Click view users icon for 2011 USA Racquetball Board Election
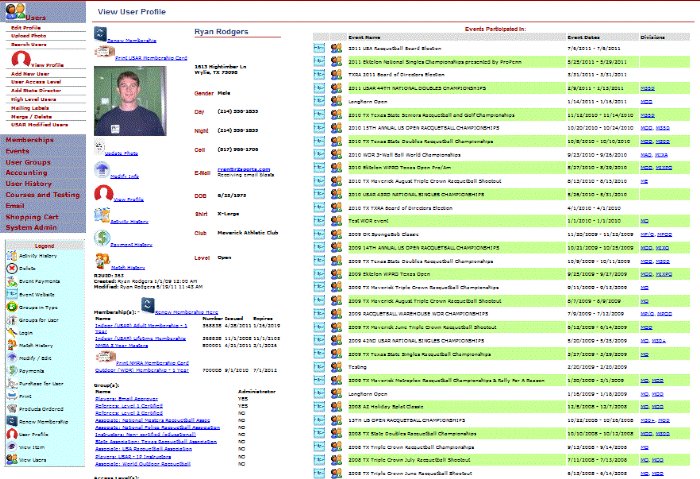Viewport: 700px width, 479px height. point(336,48)
